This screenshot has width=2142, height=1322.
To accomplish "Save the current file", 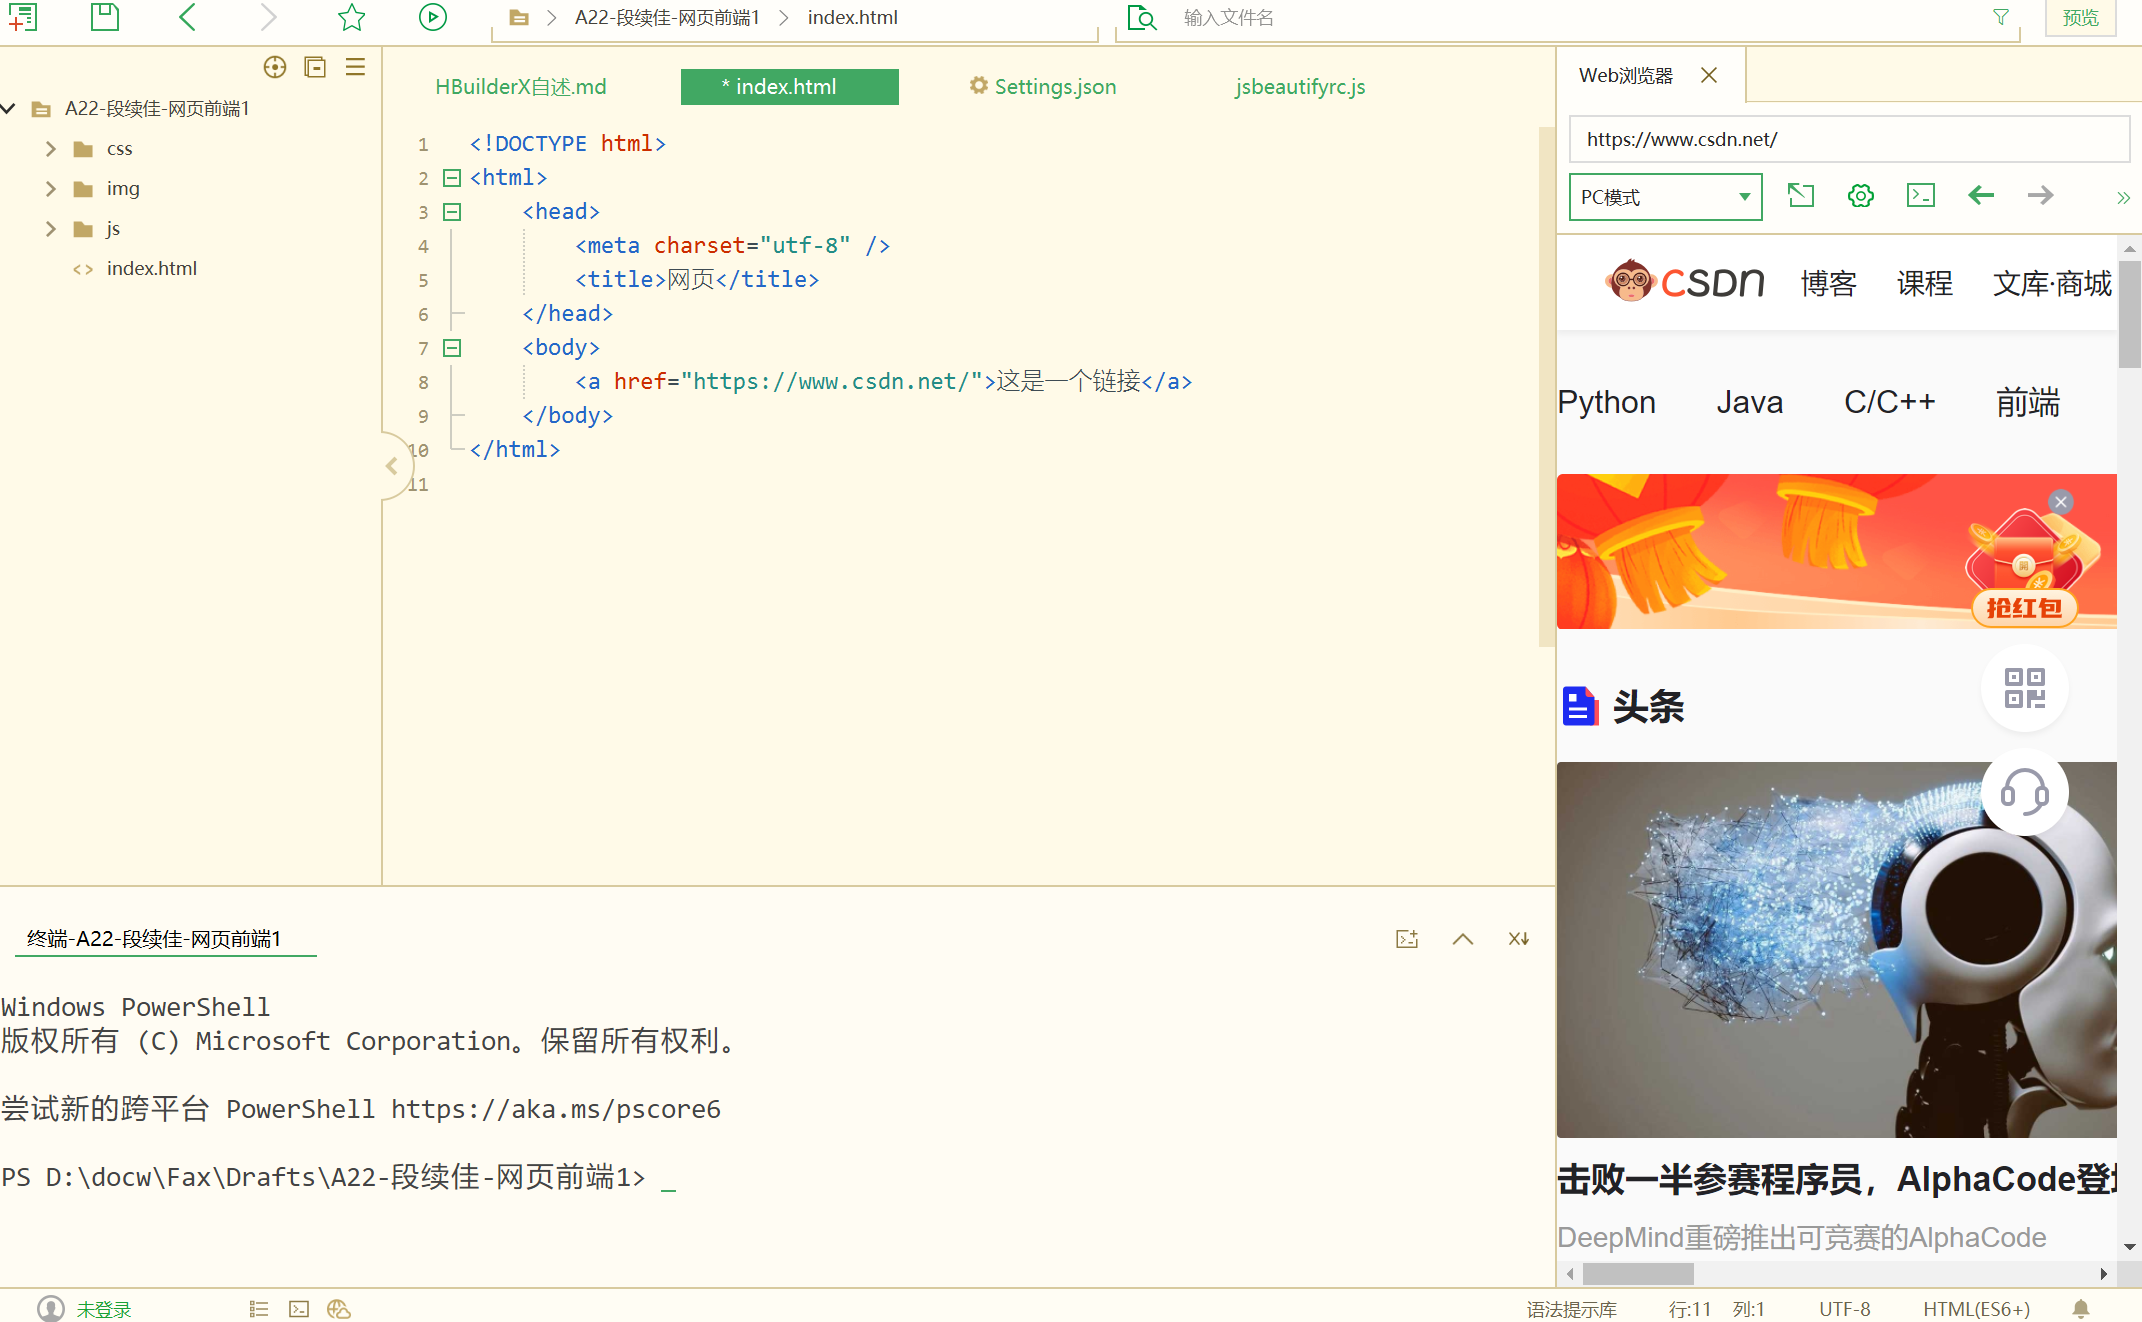I will 104,17.
